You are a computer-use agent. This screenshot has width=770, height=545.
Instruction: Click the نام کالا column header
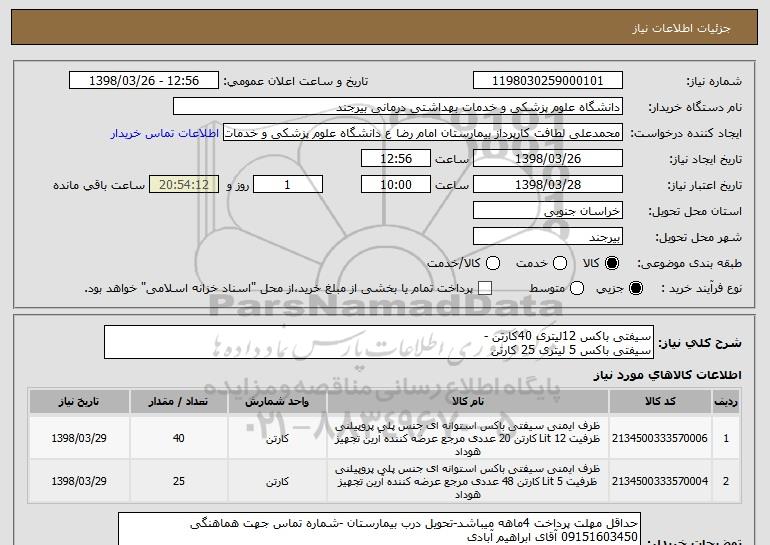(x=468, y=402)
